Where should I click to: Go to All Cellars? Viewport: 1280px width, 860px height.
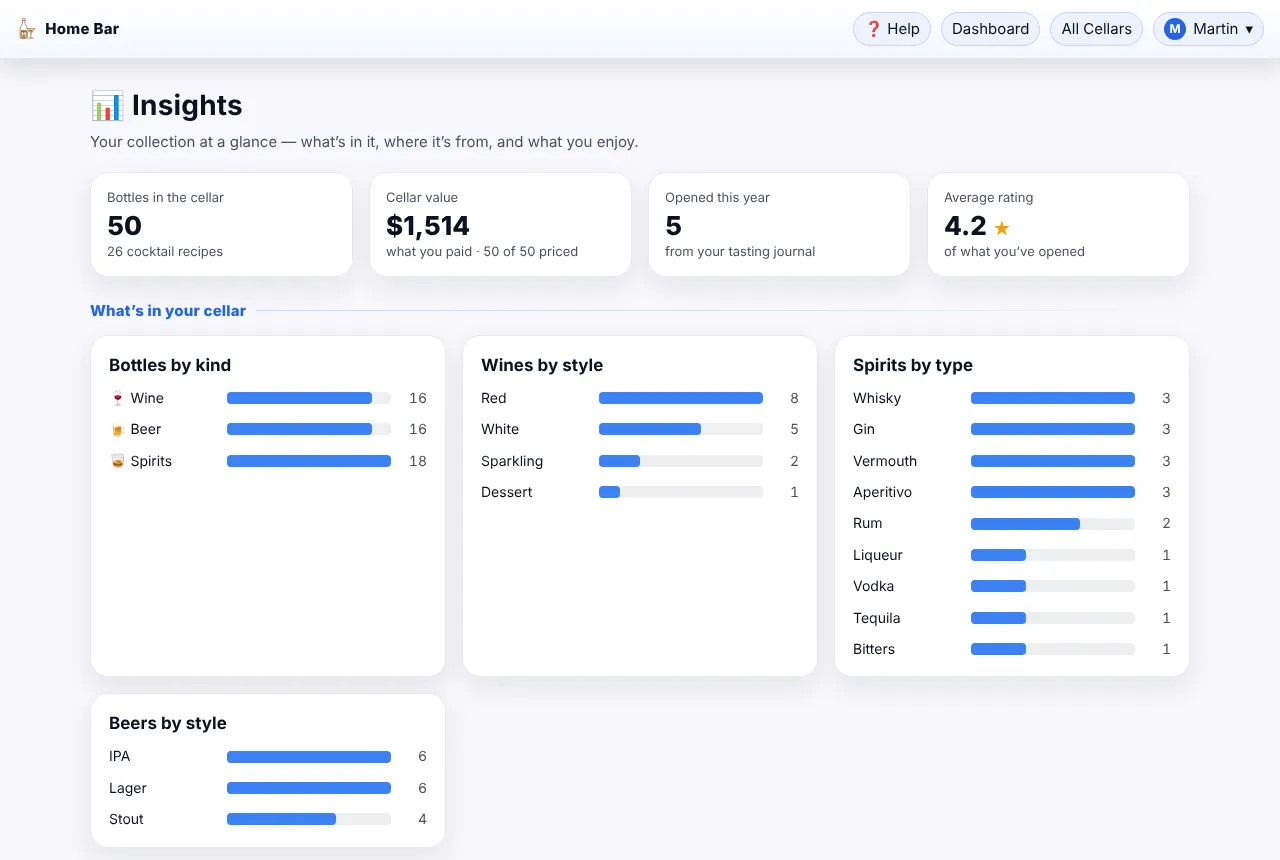tap(1096, 29)
